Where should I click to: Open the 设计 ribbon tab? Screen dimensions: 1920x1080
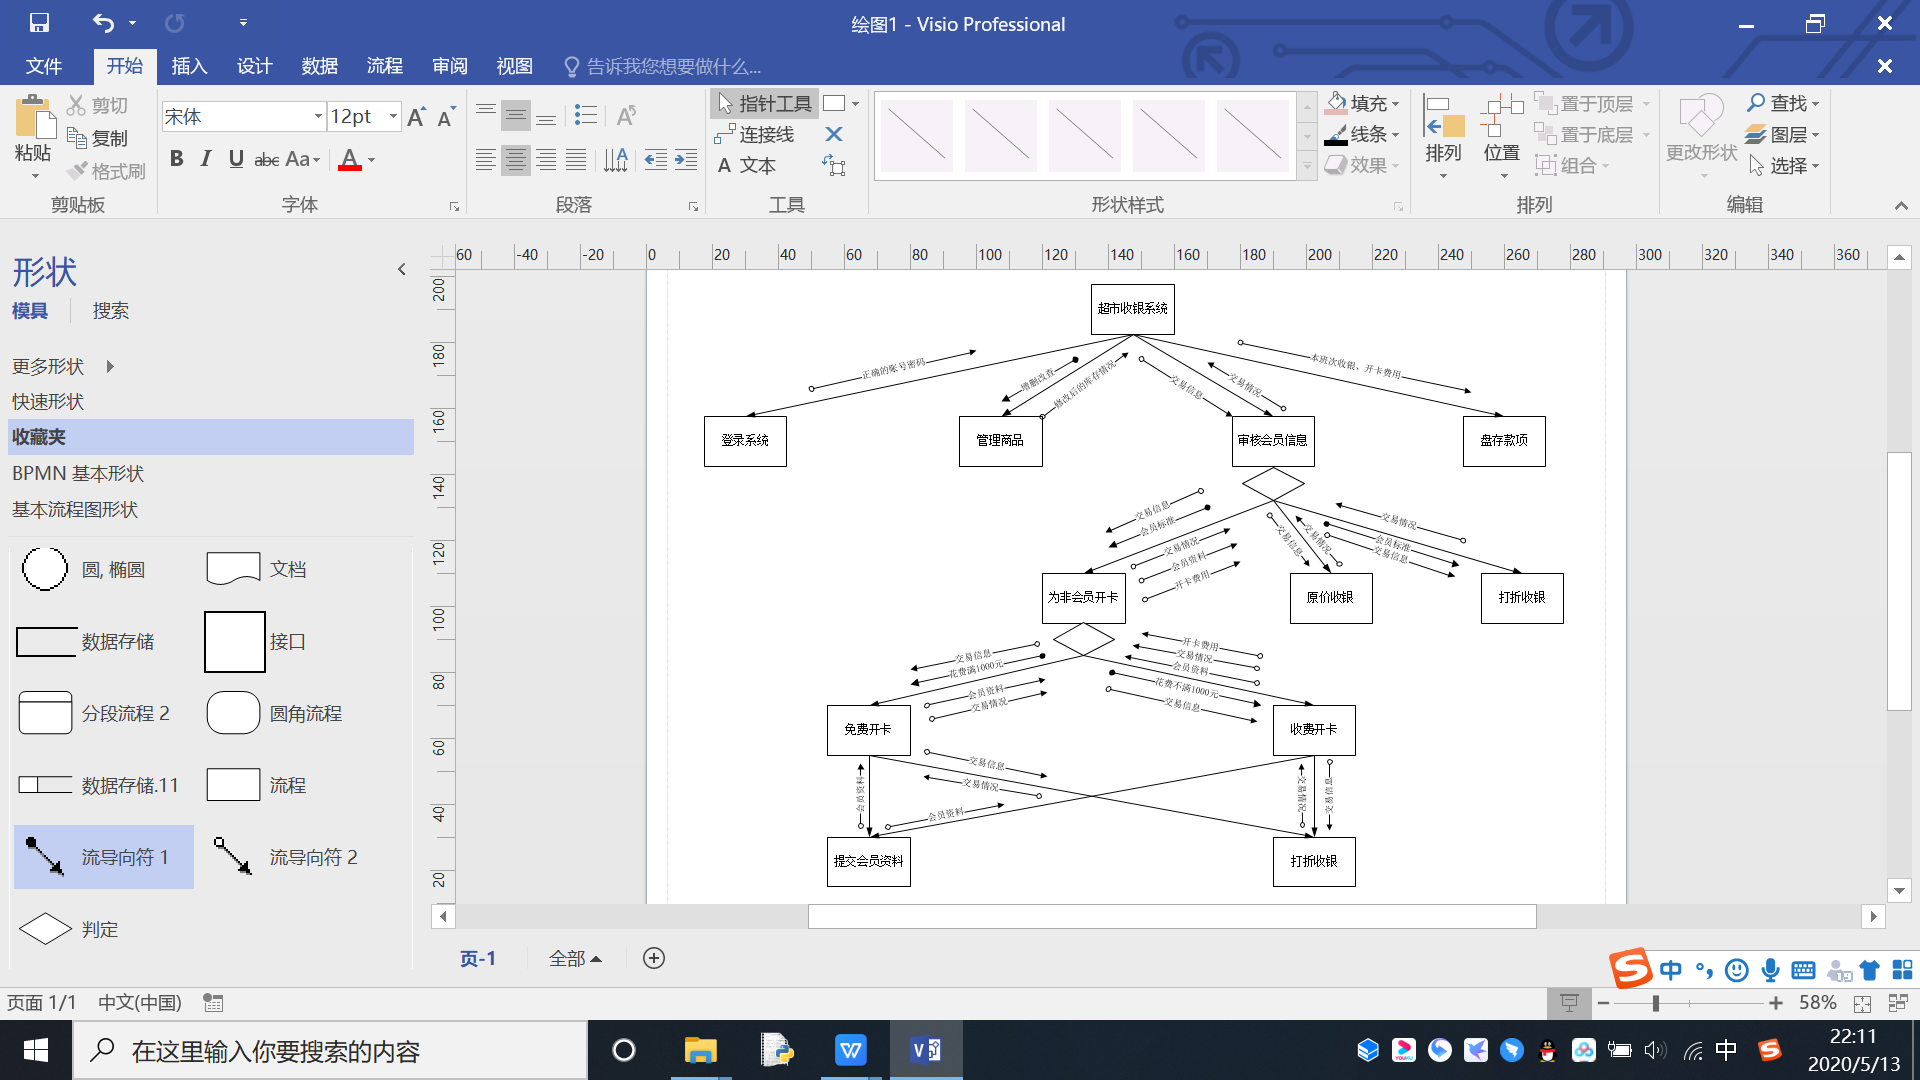coord(254,66)
